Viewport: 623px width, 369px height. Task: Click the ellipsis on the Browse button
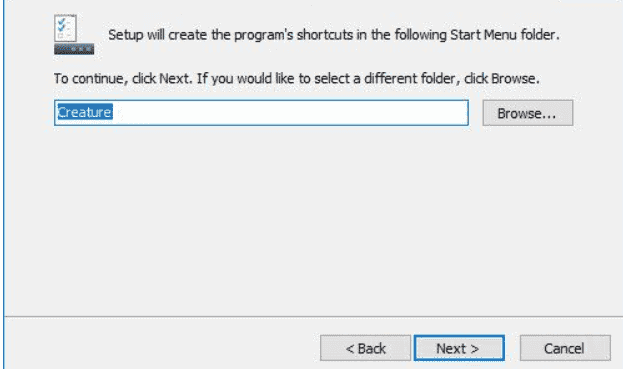pos(548,116)
